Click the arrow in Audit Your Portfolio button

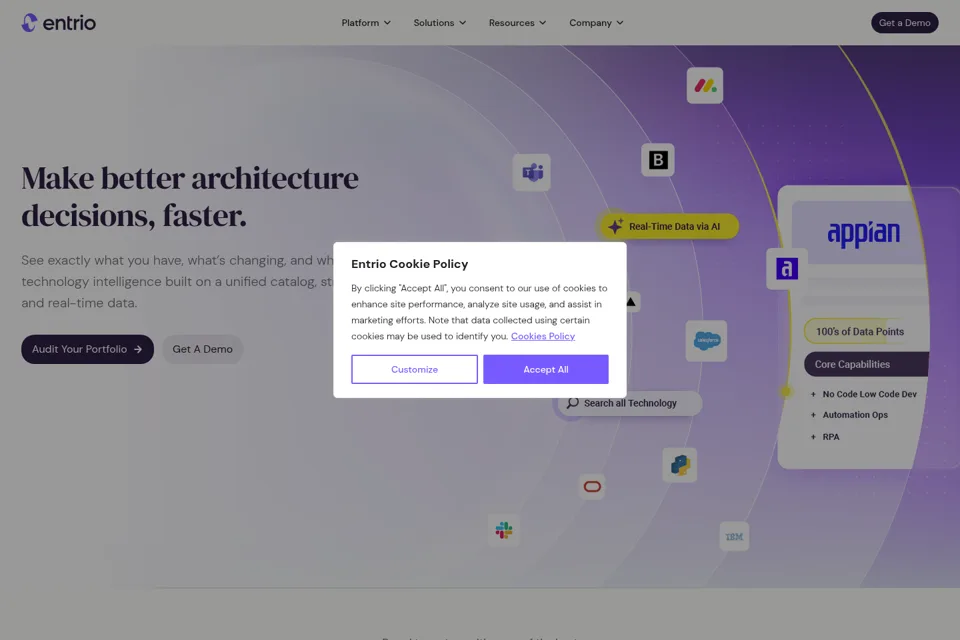(x=138, y=349)
